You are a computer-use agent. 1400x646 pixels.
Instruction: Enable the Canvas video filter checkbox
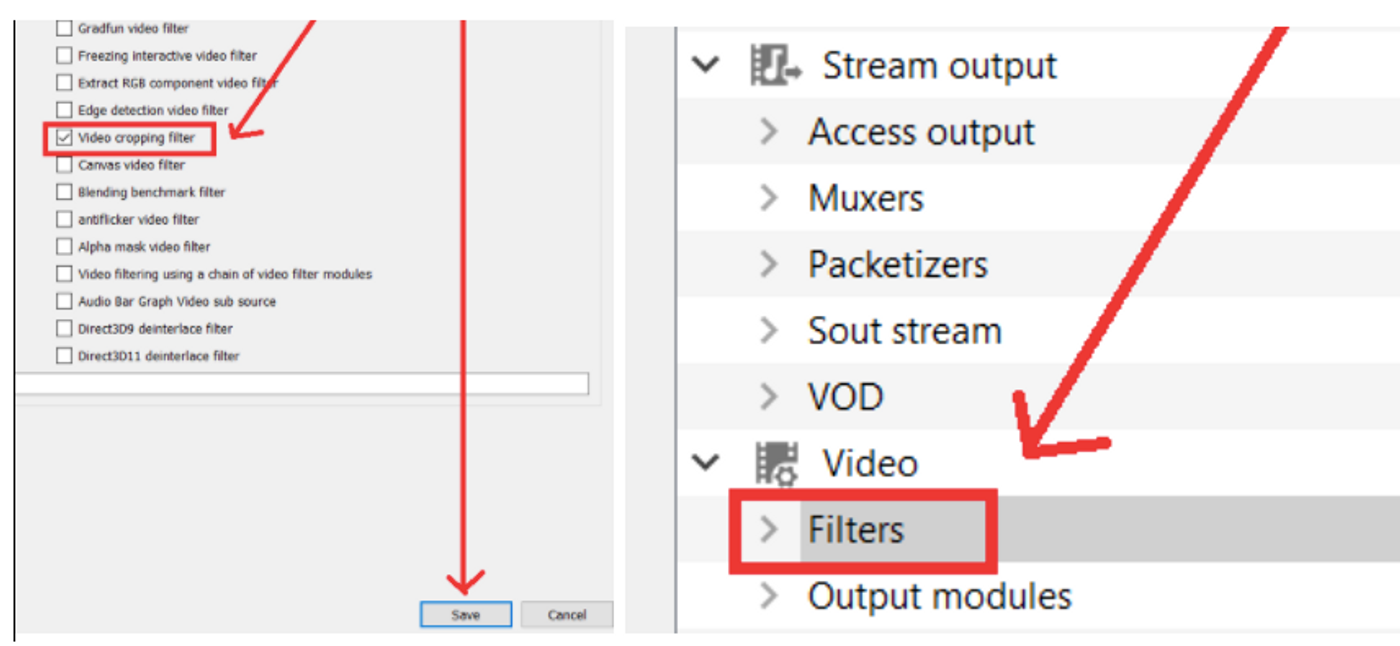click(x=65, y=165)
